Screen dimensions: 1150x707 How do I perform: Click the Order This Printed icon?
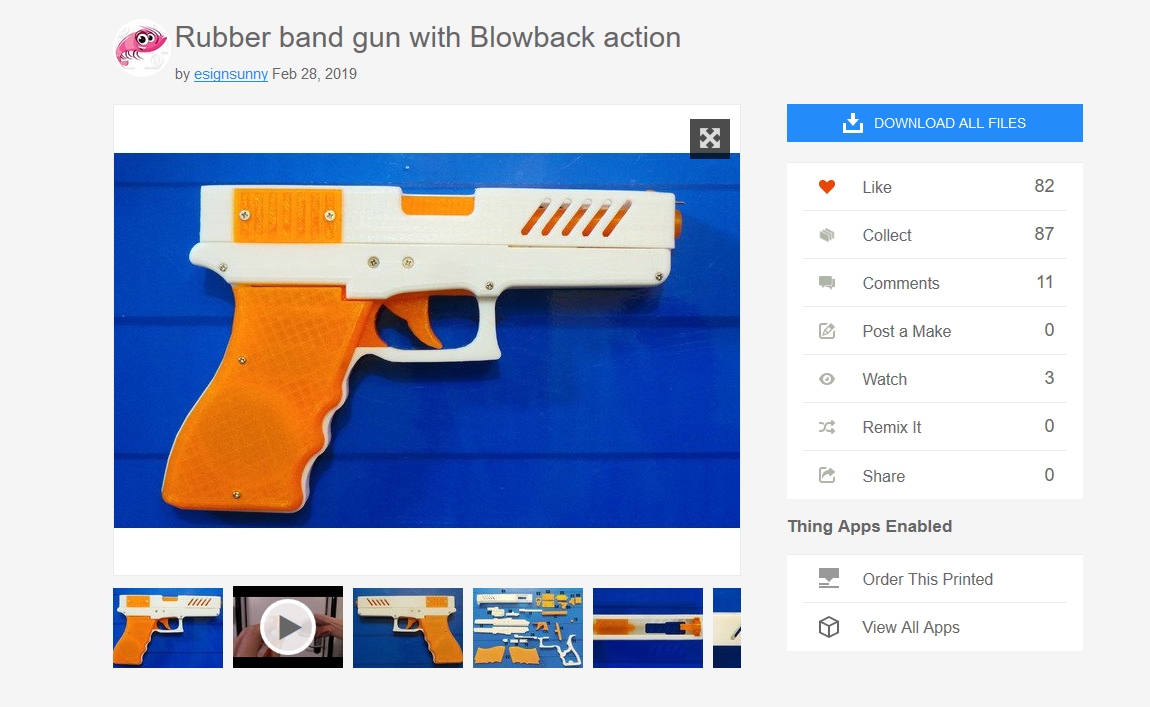pyautogui.click(x=829, y=579)
